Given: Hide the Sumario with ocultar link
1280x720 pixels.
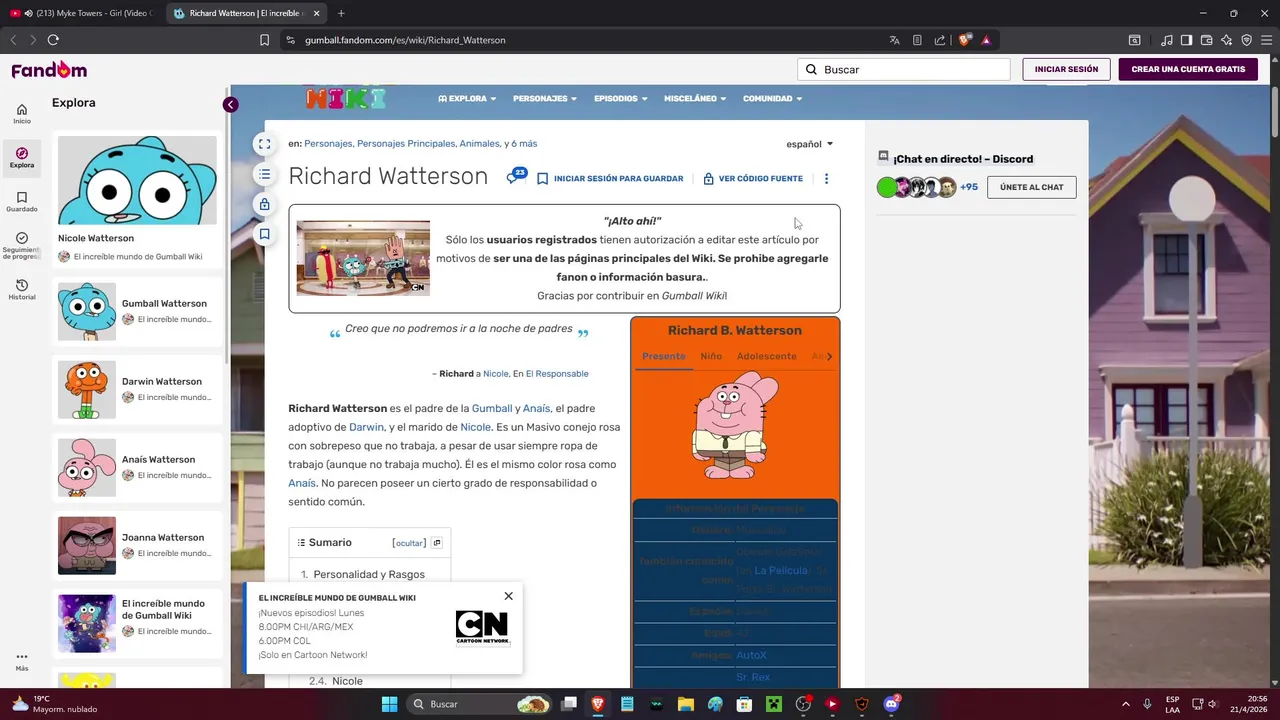Looking at the screenshot, I should [x=409, y=543].
